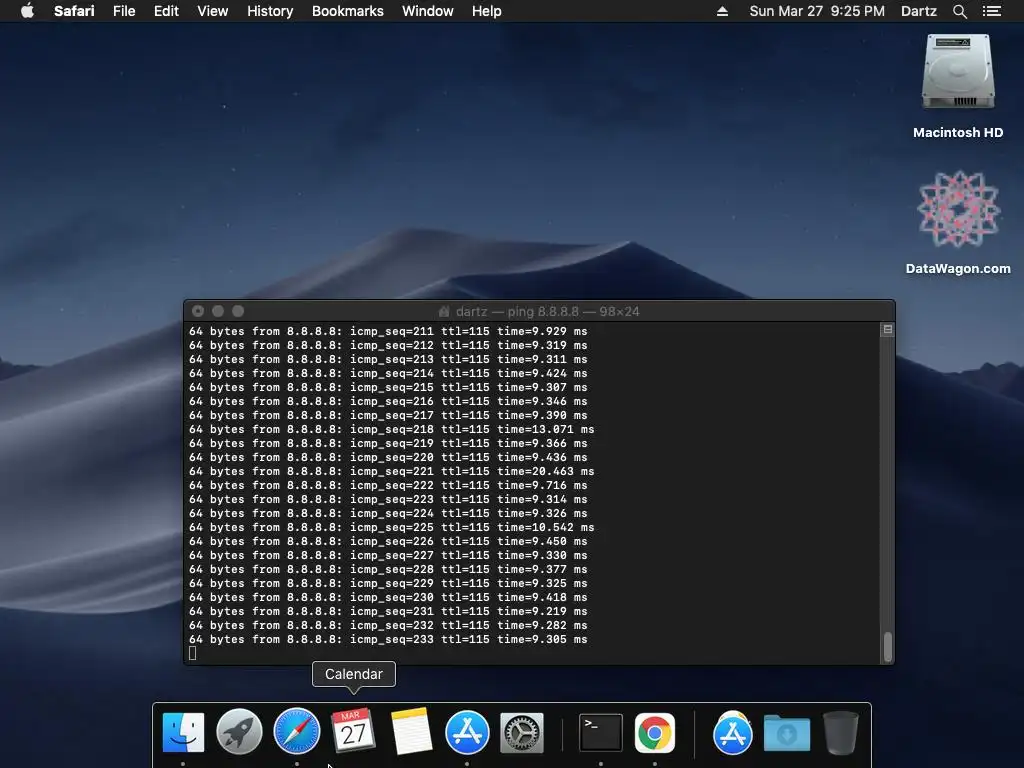Image resolution: width=1024 pixels, height=768 pixels.
Task: Open App Store icon beside Notes
Action: 467,732
